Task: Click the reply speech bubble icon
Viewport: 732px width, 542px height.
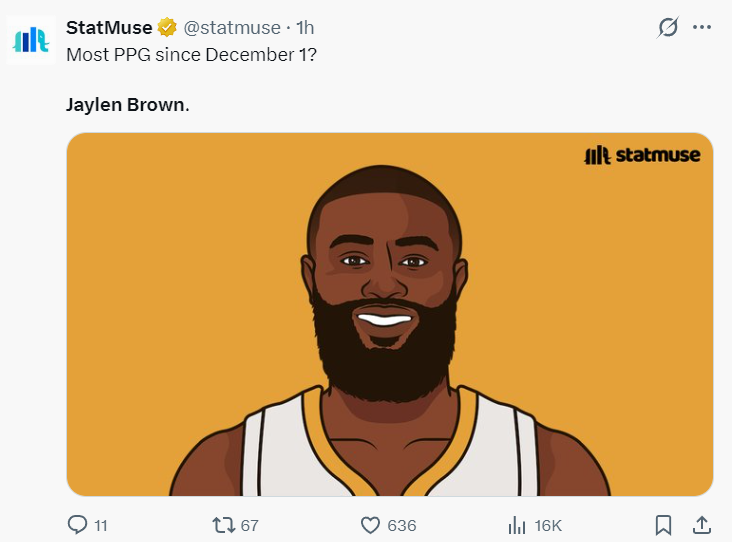Action: point(76,525)
